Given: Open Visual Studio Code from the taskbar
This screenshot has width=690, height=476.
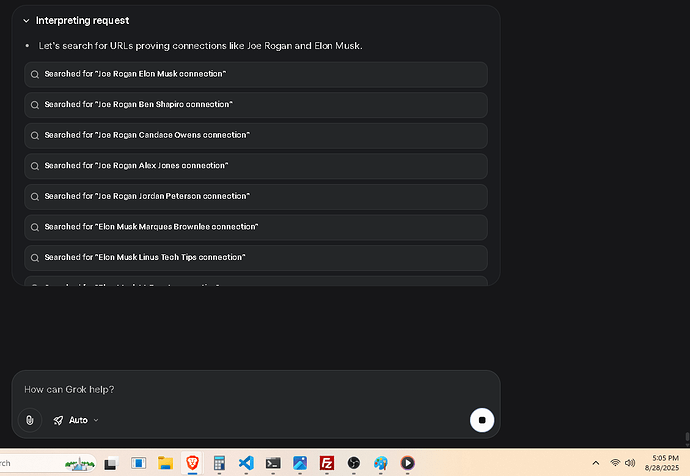Looking at the screenshot, I should (246, 463).
